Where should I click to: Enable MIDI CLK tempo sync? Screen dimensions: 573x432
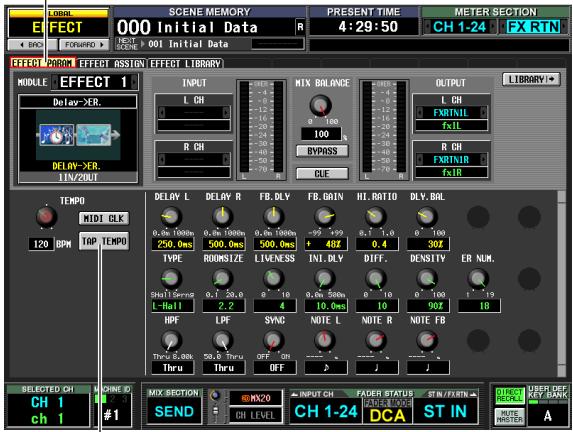coord(104,219)
